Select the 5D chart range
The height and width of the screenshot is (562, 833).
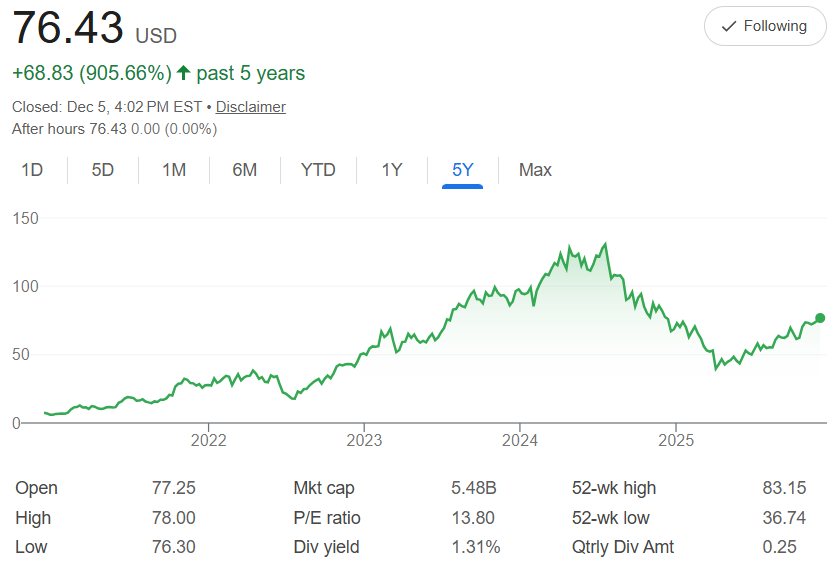click(x=103, y=170)
